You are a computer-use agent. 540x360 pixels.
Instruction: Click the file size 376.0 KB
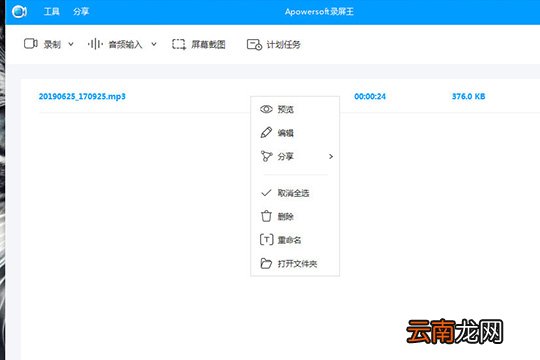(x=468, y=96)
